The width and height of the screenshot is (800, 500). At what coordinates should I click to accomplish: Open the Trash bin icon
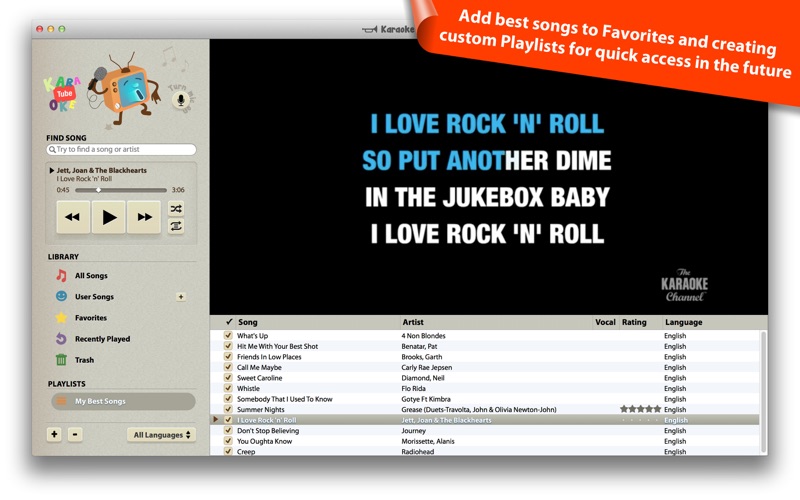[x=61, y=360]
